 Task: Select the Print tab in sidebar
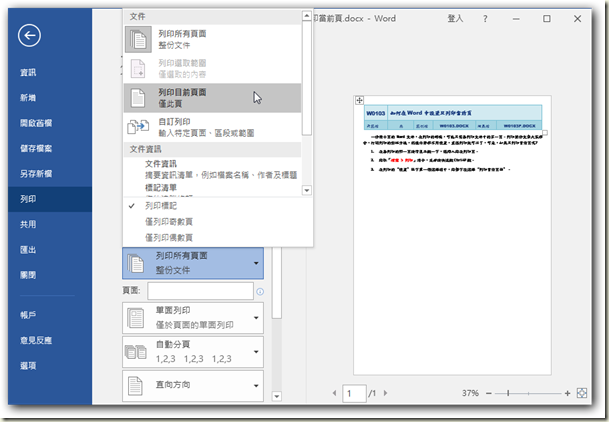point(50,199)
